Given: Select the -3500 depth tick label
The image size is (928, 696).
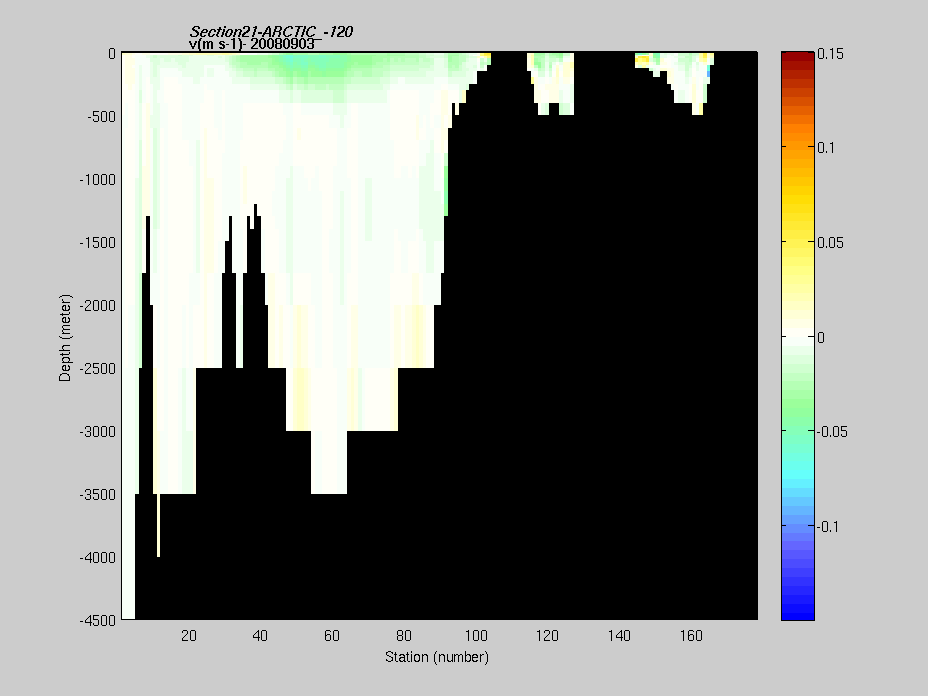Looking at the screenshot, I should [98, 495].
